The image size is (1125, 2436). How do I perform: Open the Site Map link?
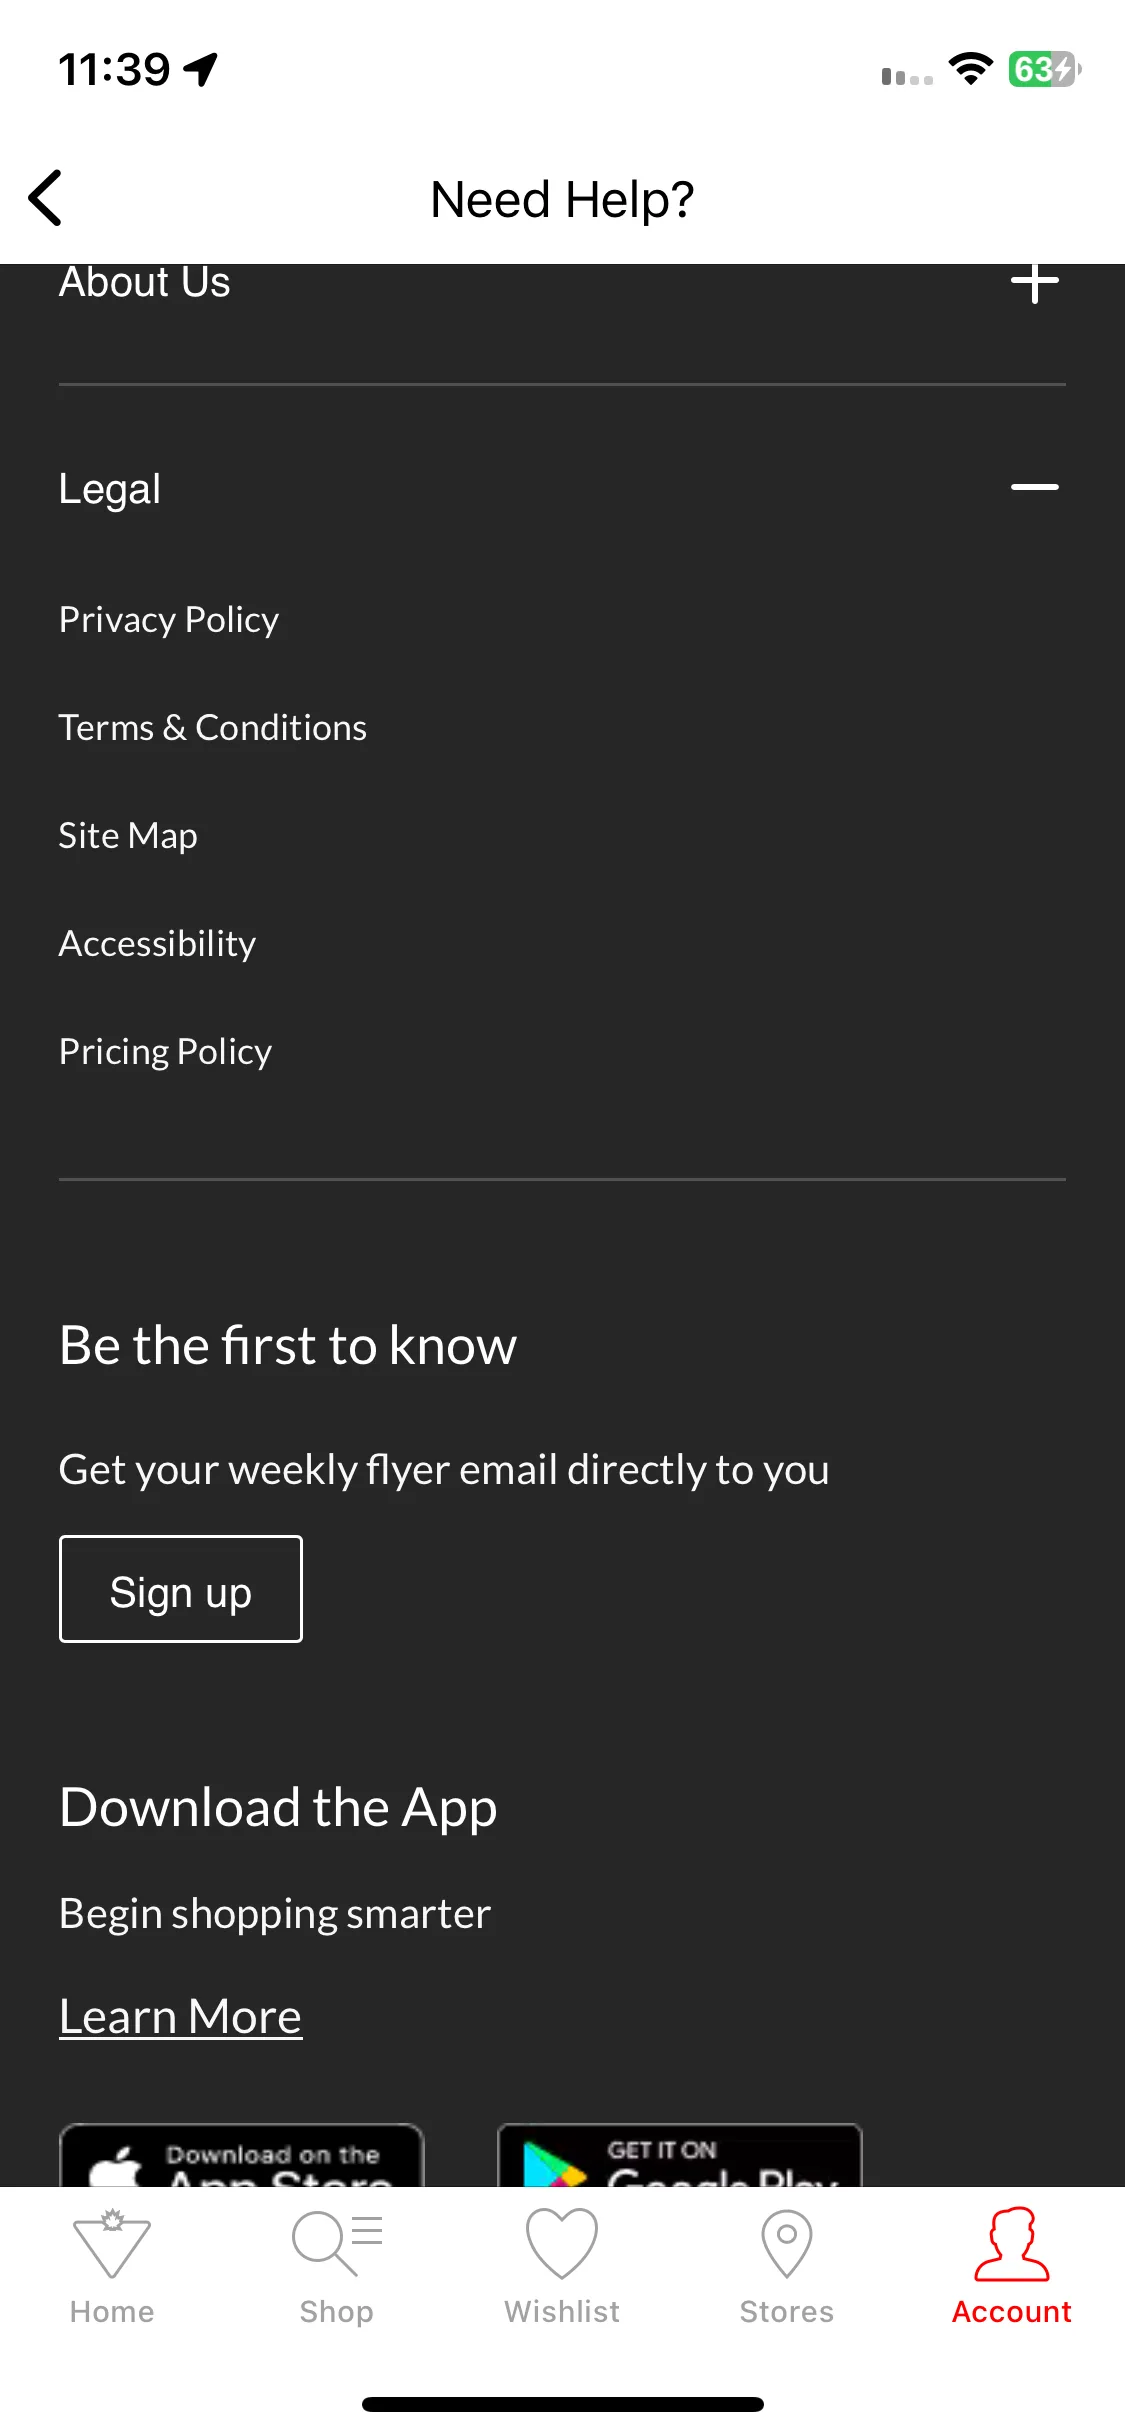(x=128, y=836)
